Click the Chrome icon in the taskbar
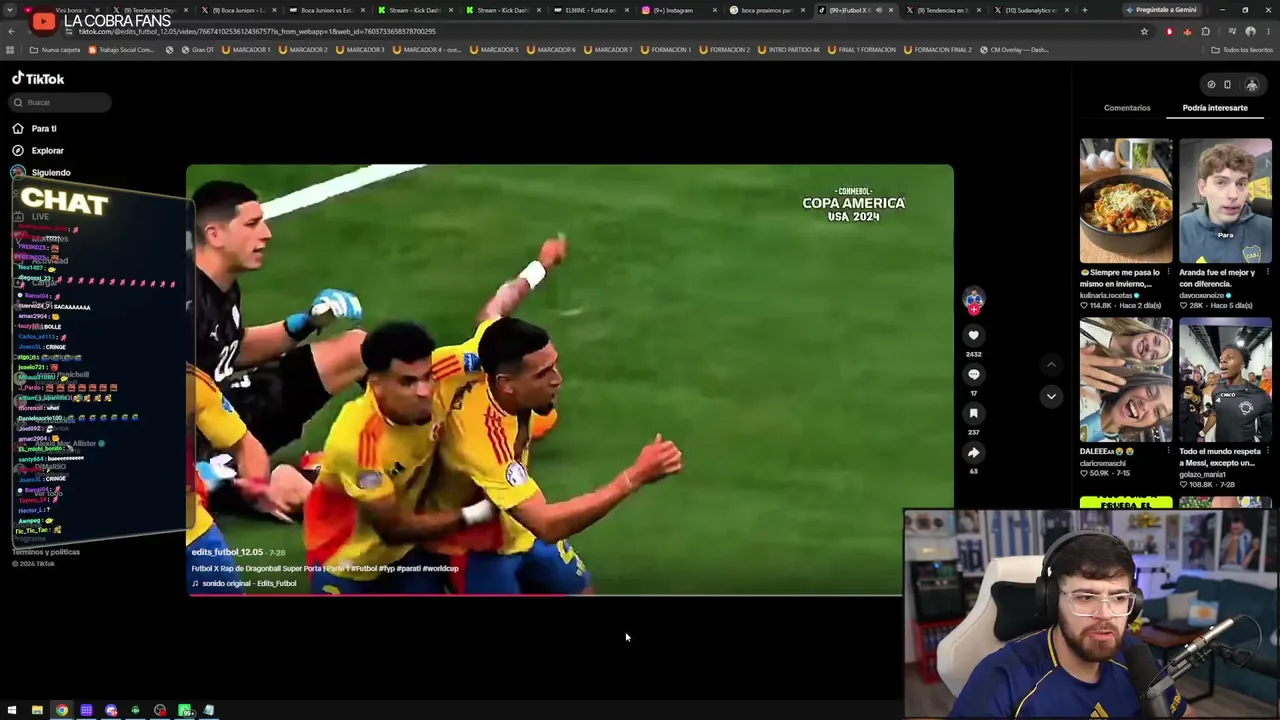Screen dimensions: 1280x720 point(62,711)
